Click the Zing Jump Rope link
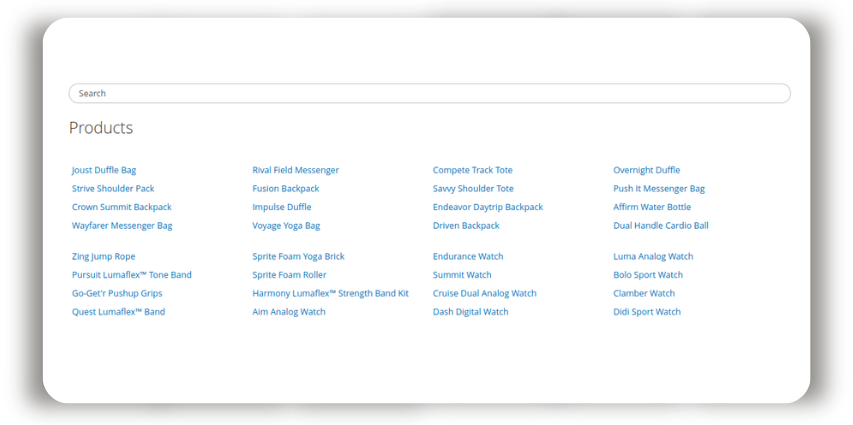This screenshot has height=425, width=853. click(x=103, y=257)
